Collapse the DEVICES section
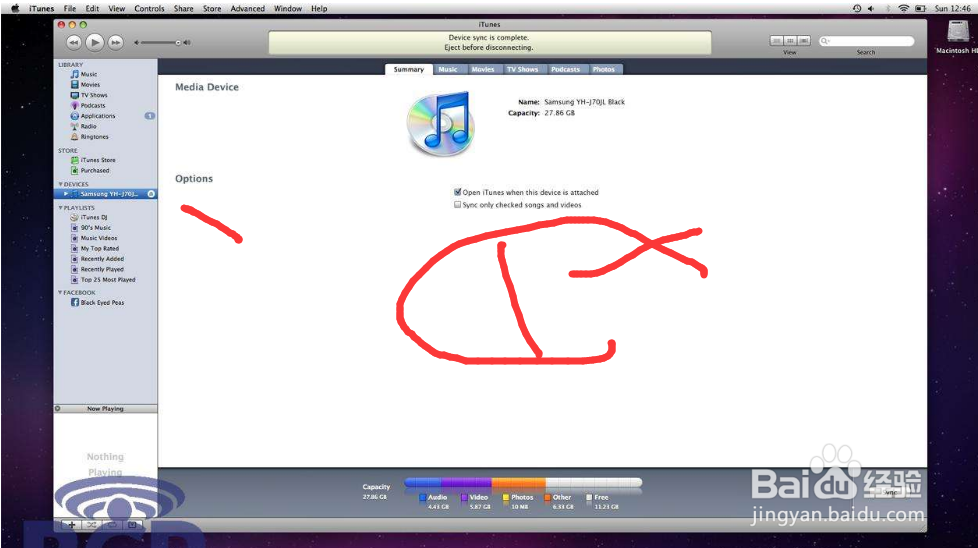The image size is (978, 548). click(61, 185)
